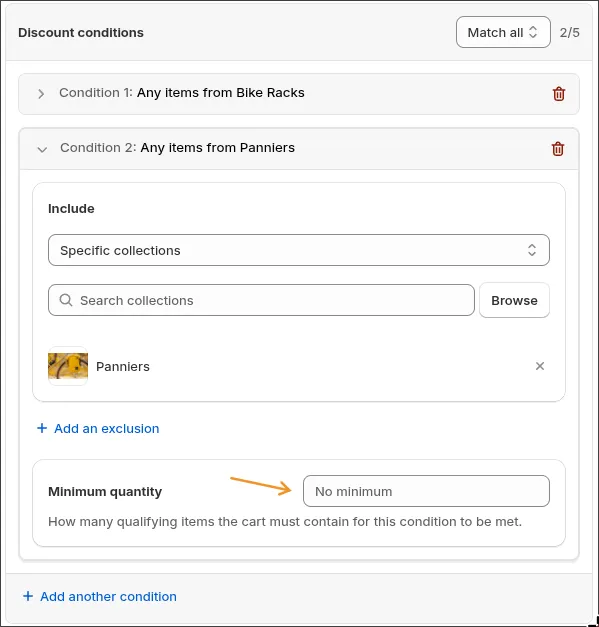The width and height of the screenshot is (599, 627).
Task: Click the 2/5 condition counter
Action: tap(569, 32)
